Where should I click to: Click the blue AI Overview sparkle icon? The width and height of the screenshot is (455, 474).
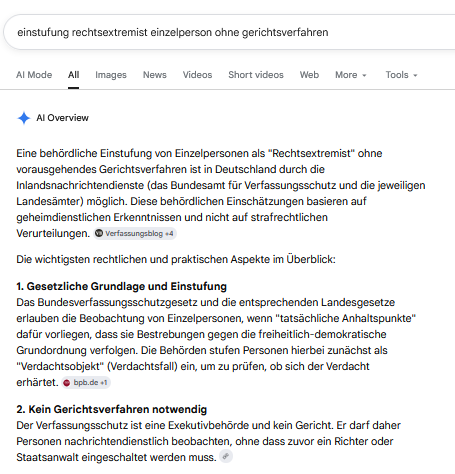click(x=24, y=118)
